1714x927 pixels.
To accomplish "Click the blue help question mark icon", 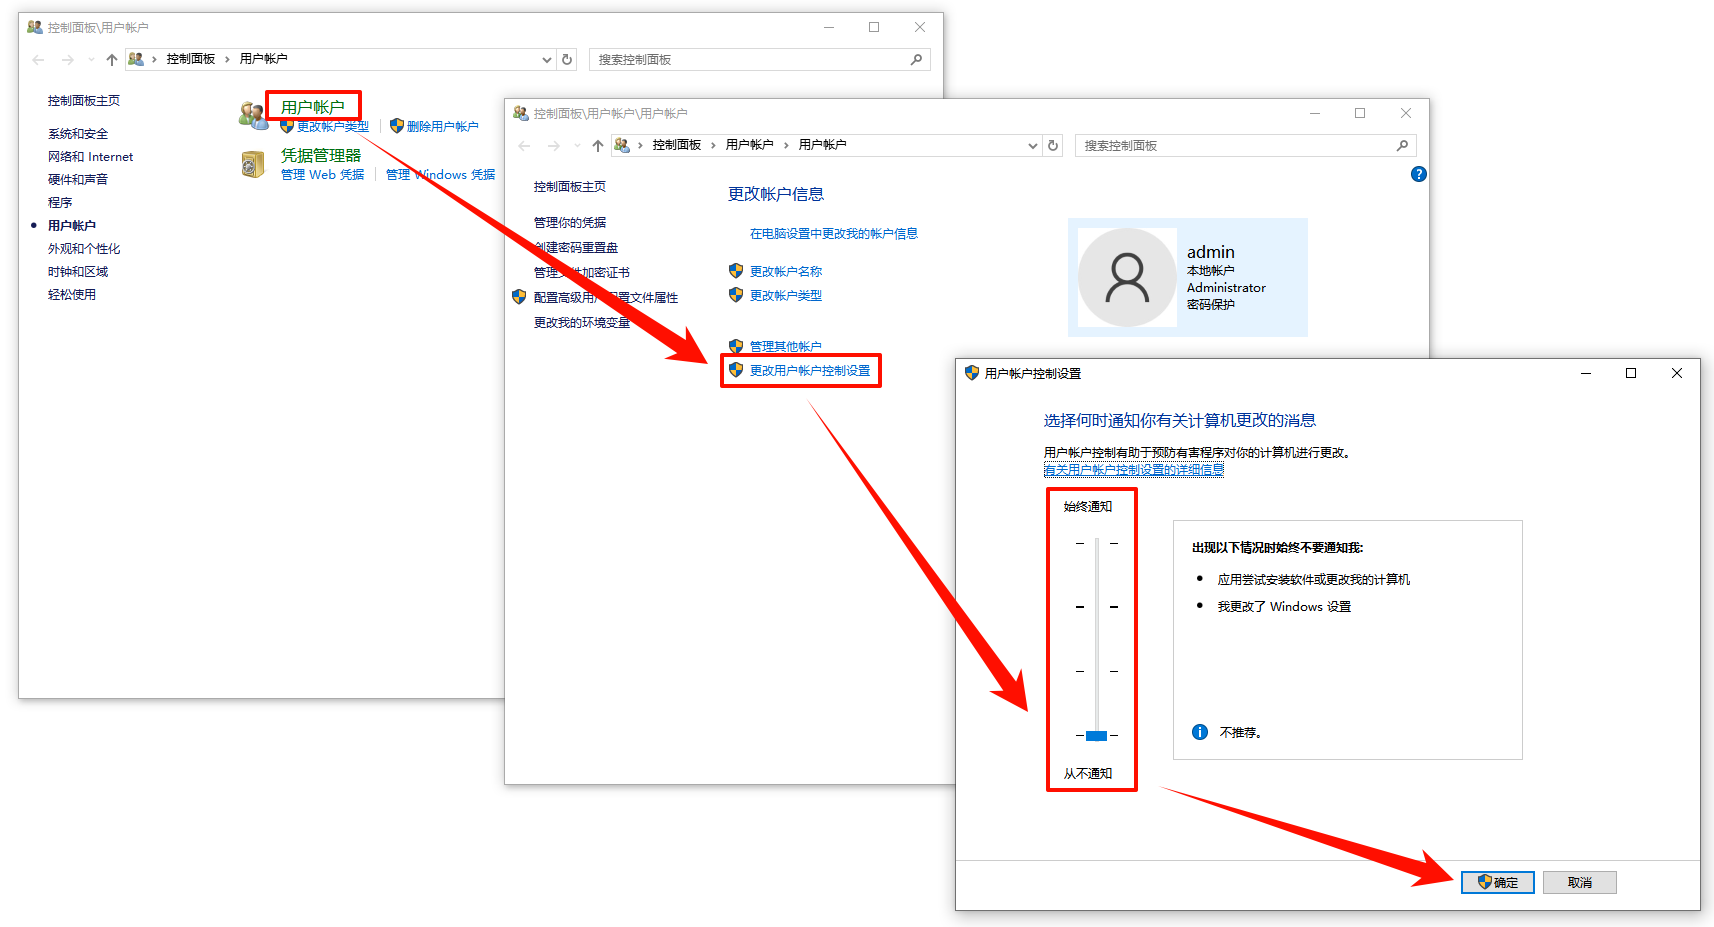I will coord(1418,174).
